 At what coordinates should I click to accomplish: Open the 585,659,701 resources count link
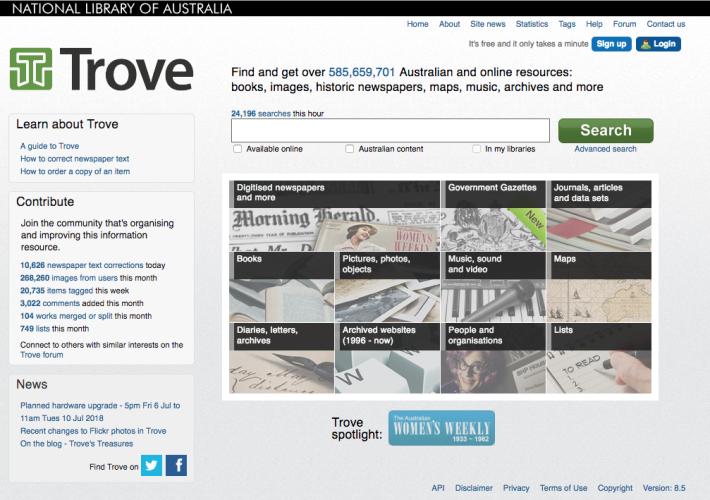coord(362,72)
